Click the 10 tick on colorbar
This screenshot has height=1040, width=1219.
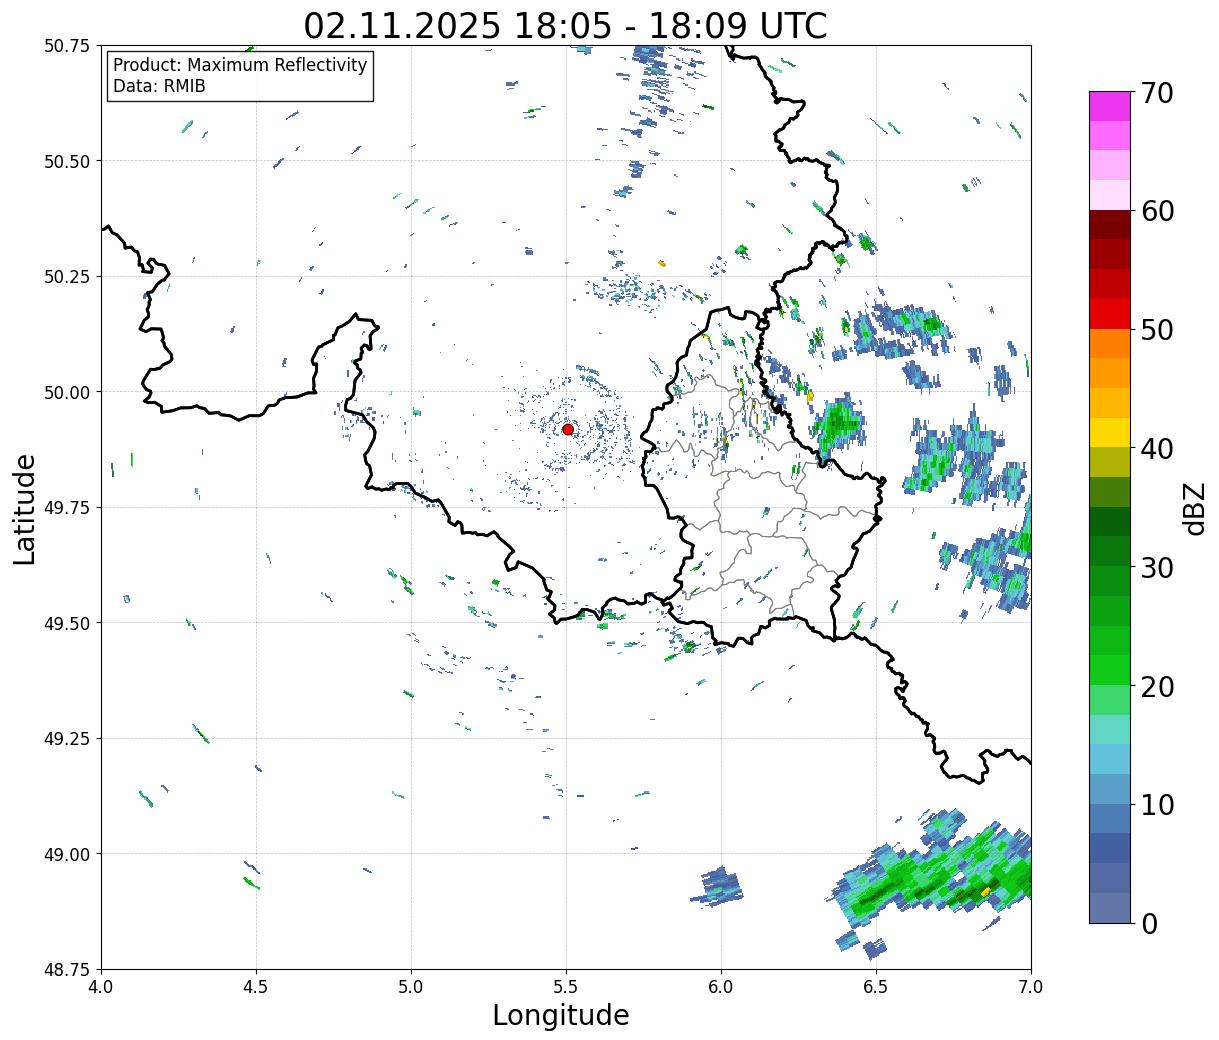[1157, 805]
